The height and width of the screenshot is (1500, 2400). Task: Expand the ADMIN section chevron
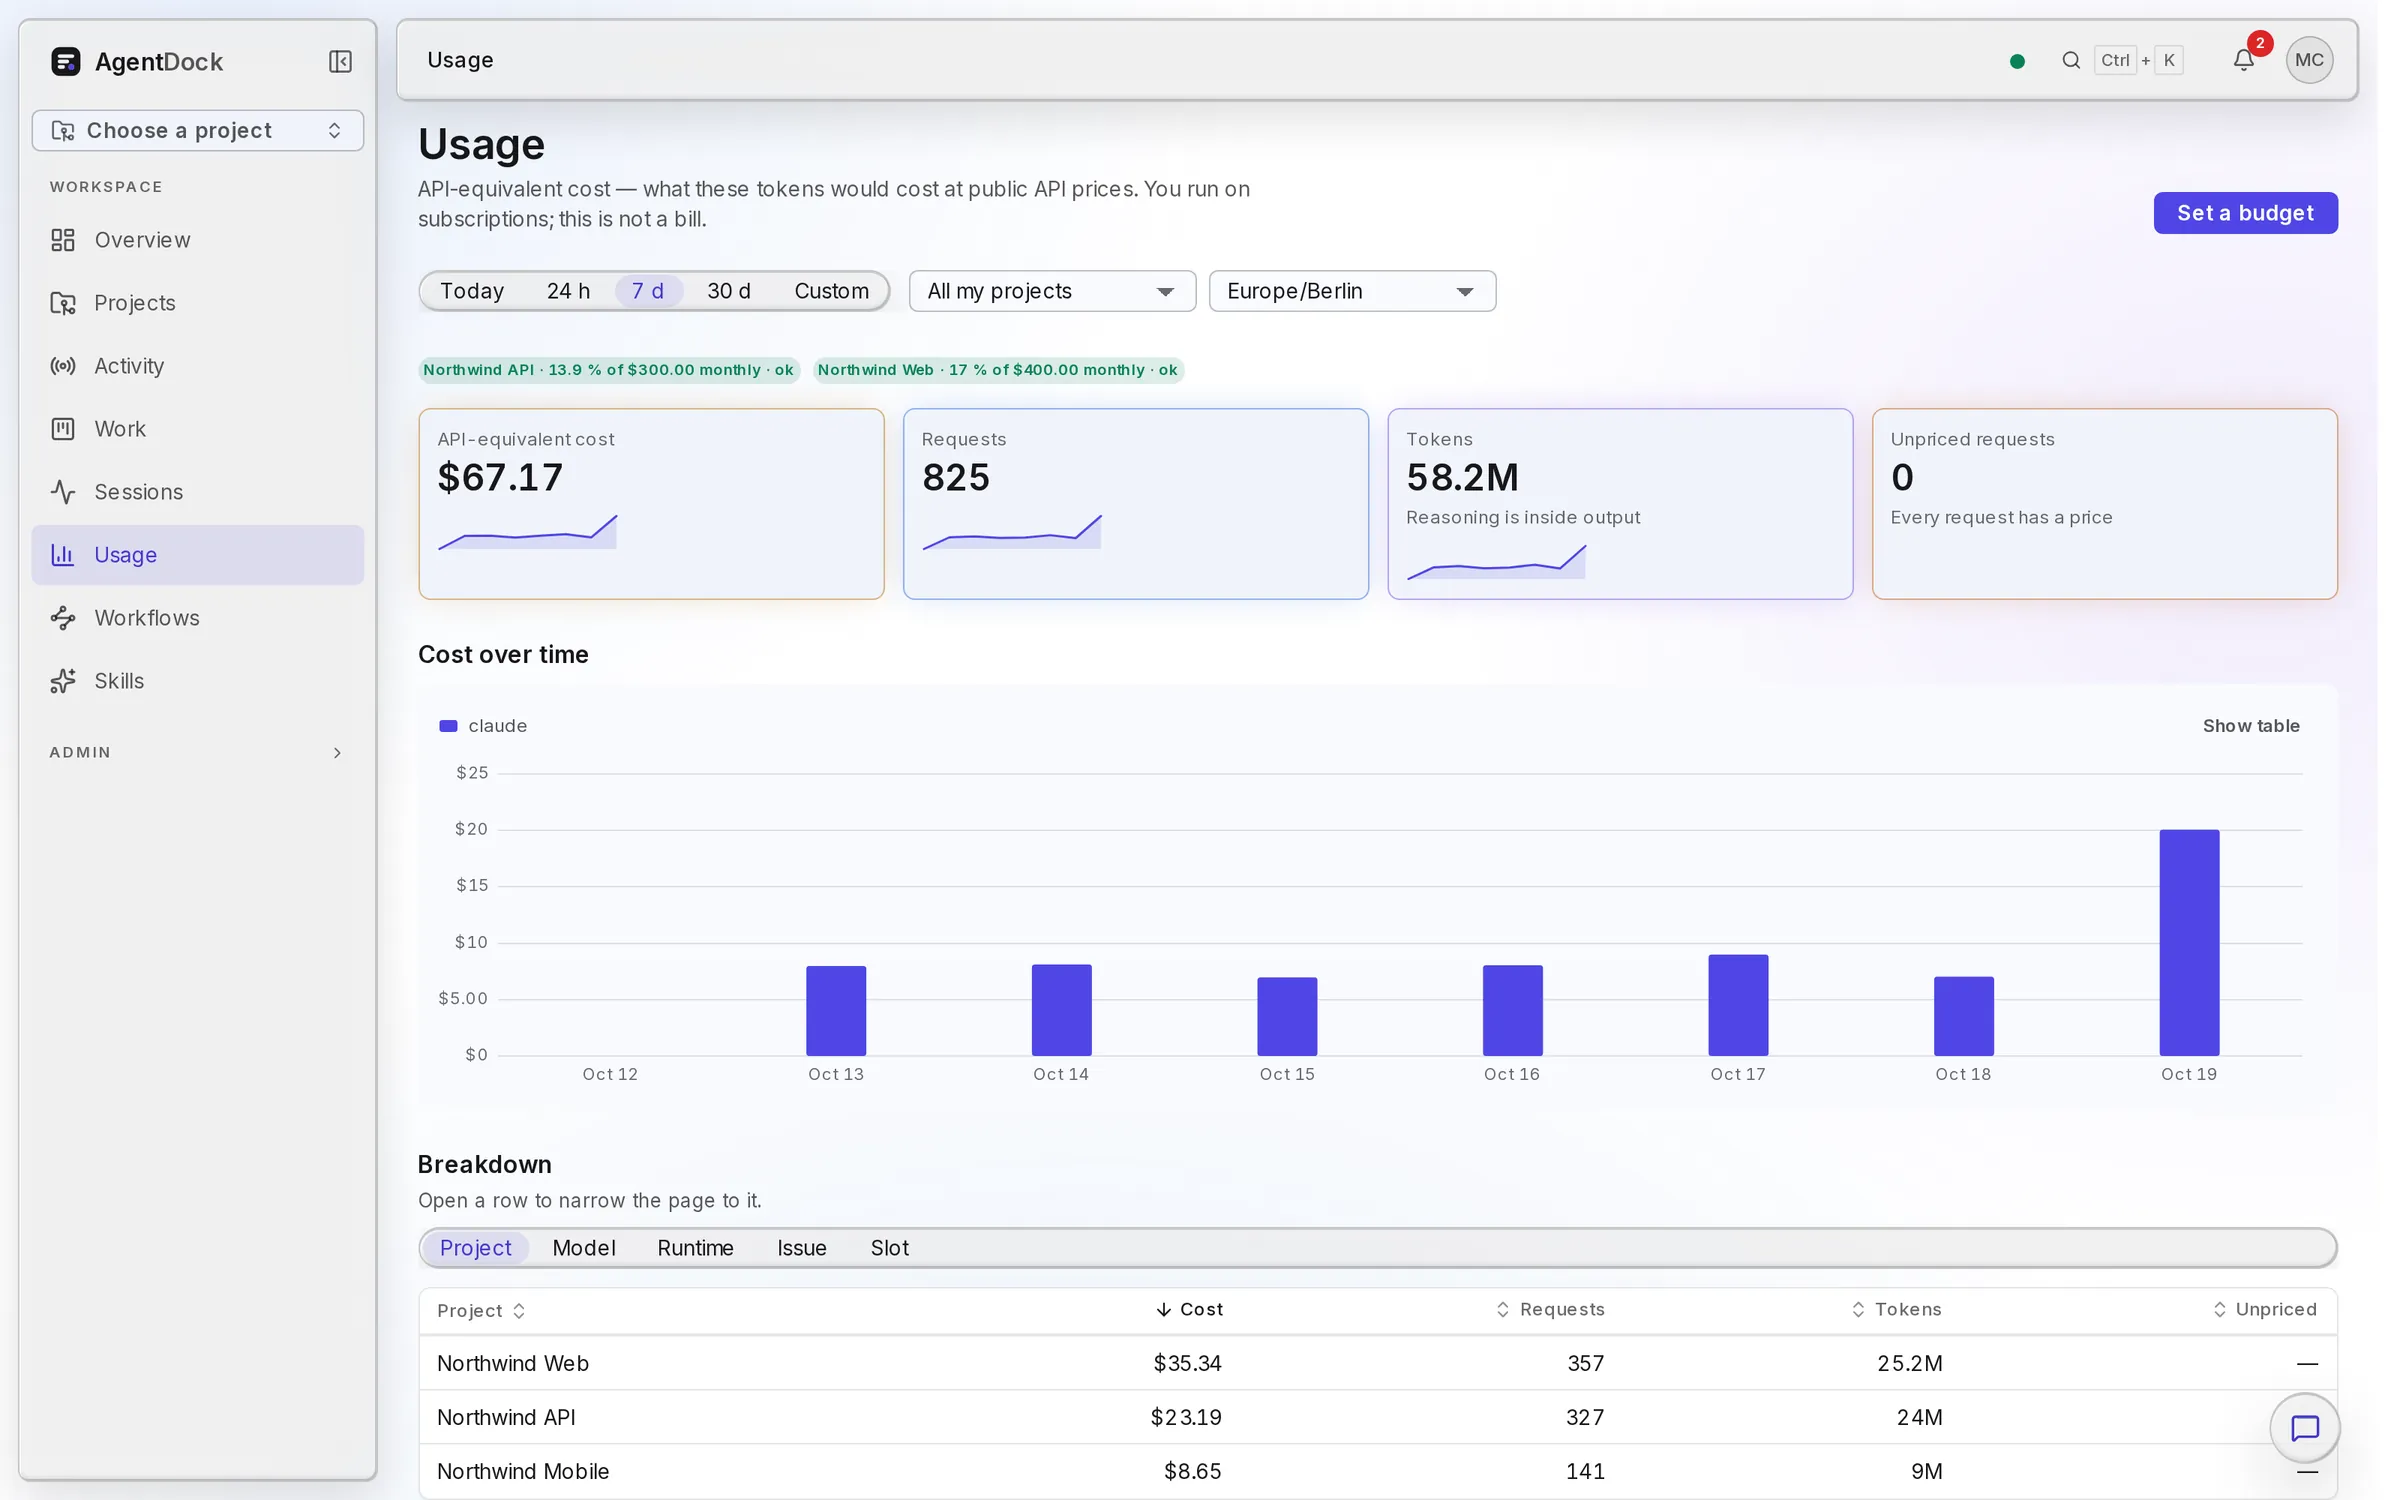337,753
